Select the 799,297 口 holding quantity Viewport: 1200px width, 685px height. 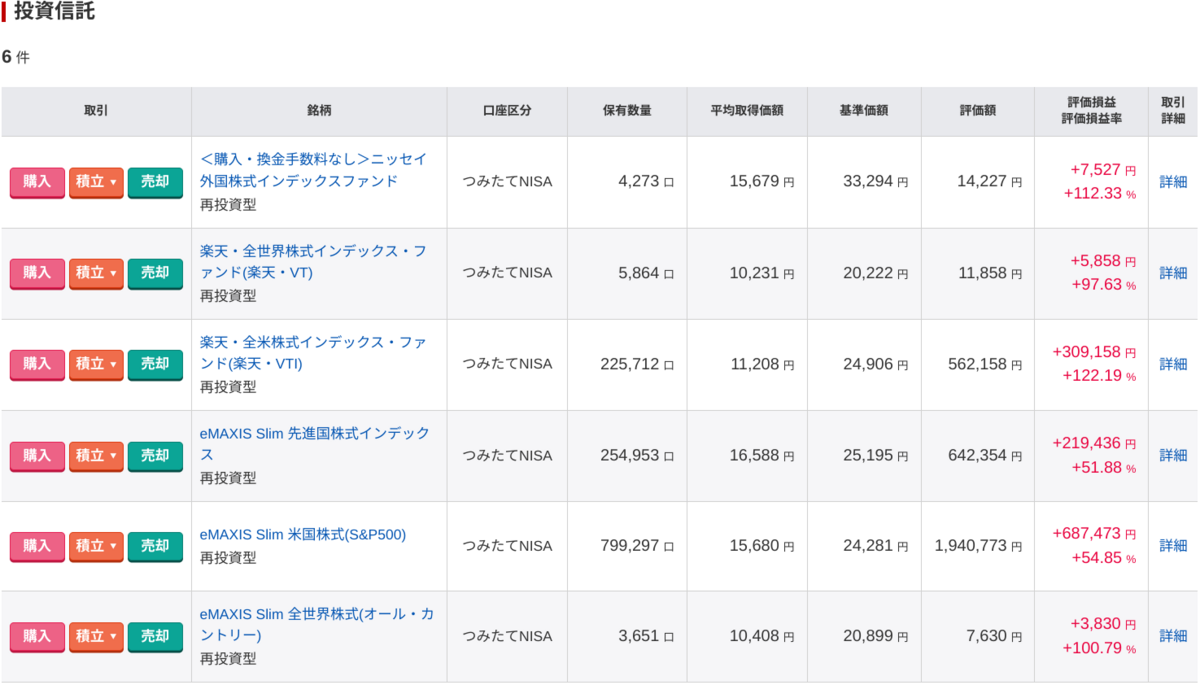[637, 546]
